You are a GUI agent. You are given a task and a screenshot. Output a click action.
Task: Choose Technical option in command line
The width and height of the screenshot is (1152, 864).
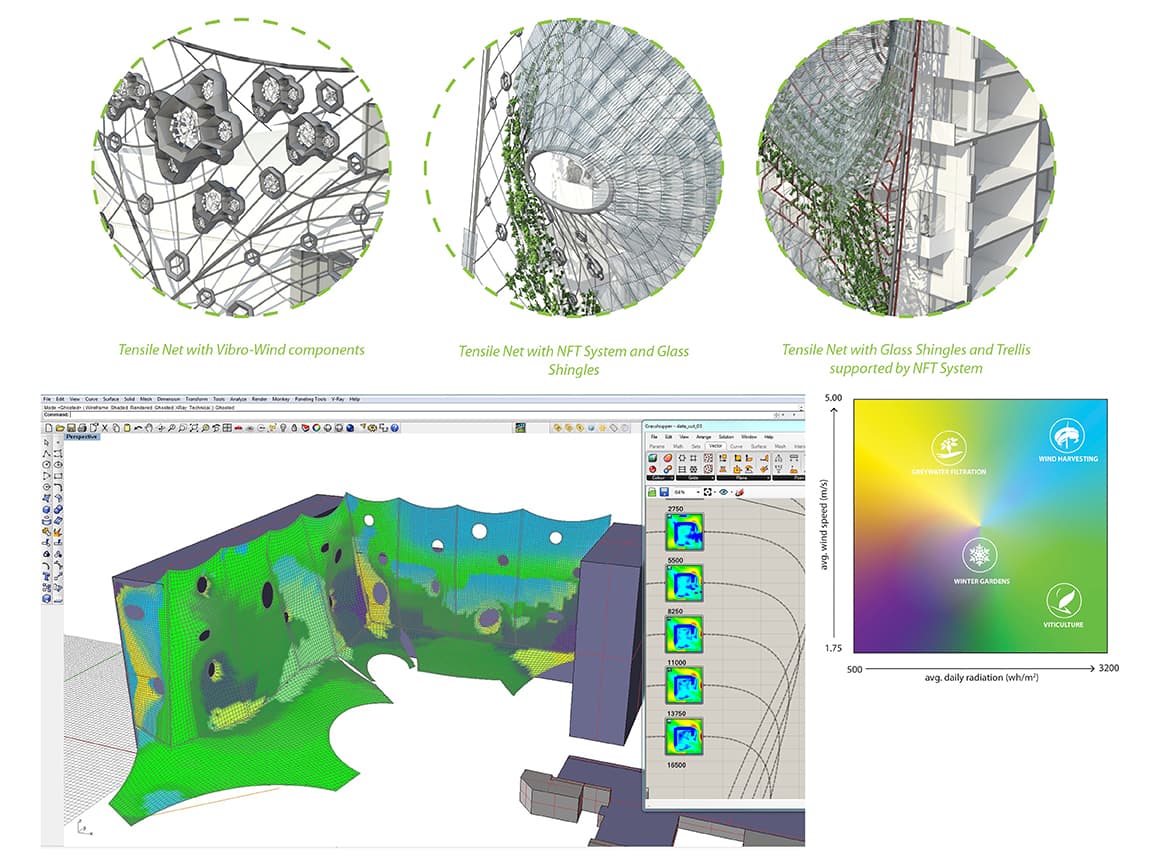pyautogui.click(x=199, y=408)
